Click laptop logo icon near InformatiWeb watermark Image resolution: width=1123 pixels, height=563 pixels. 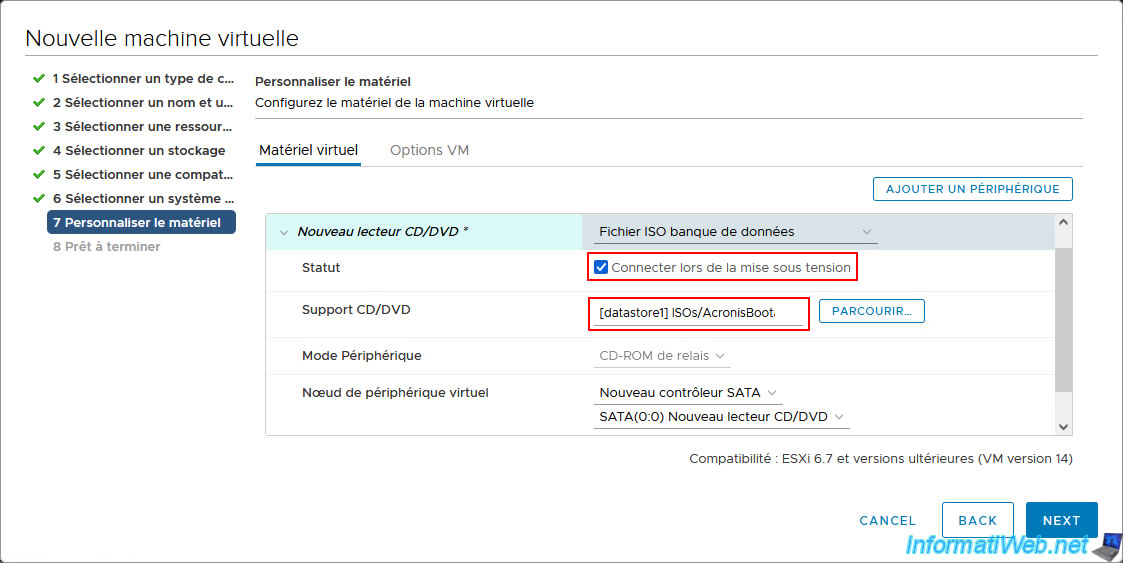pyautogui.click(x=1107, y=547)
